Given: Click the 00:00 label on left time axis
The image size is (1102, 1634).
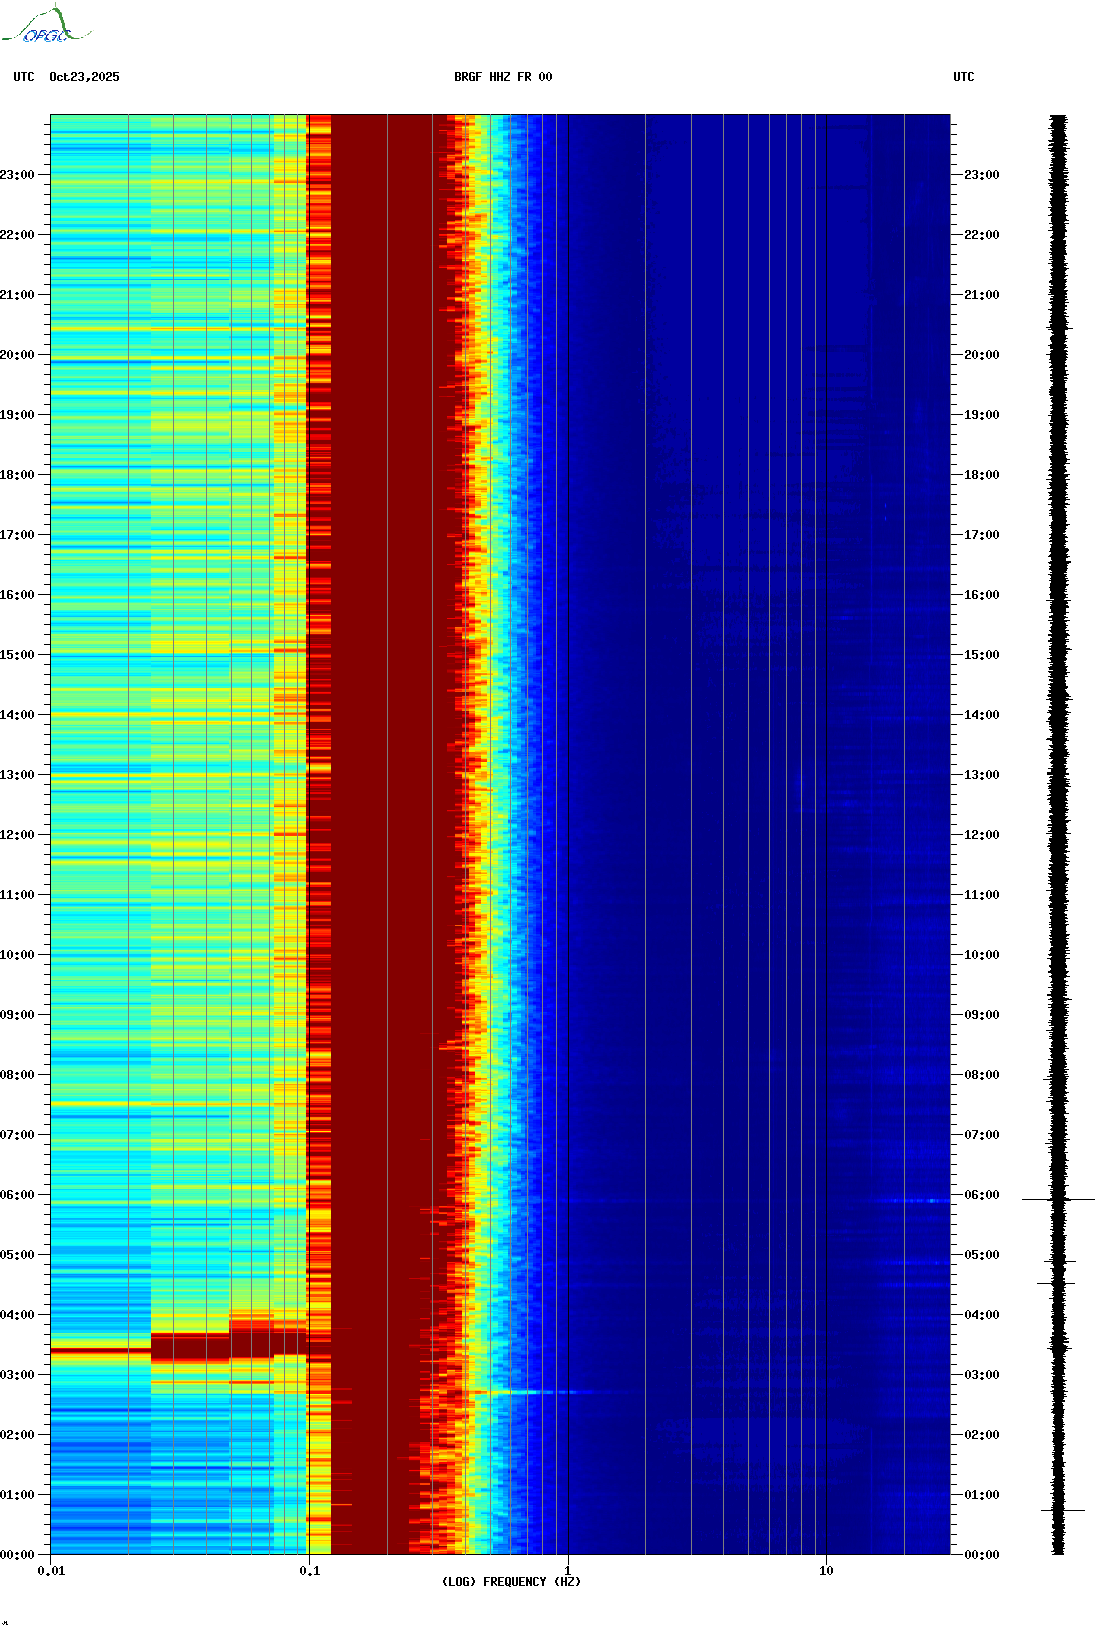Looking at the screenshot, I should (x=18, y=1555).
